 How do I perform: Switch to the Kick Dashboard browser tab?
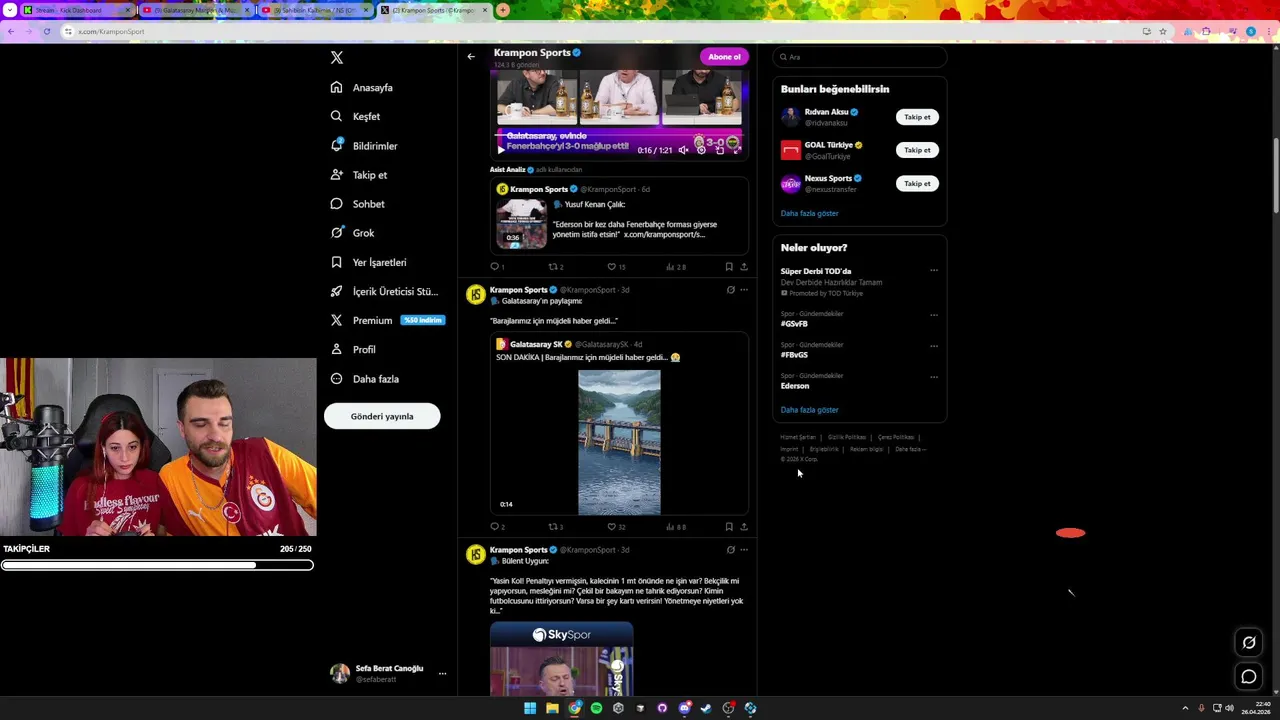pos(77,10)
